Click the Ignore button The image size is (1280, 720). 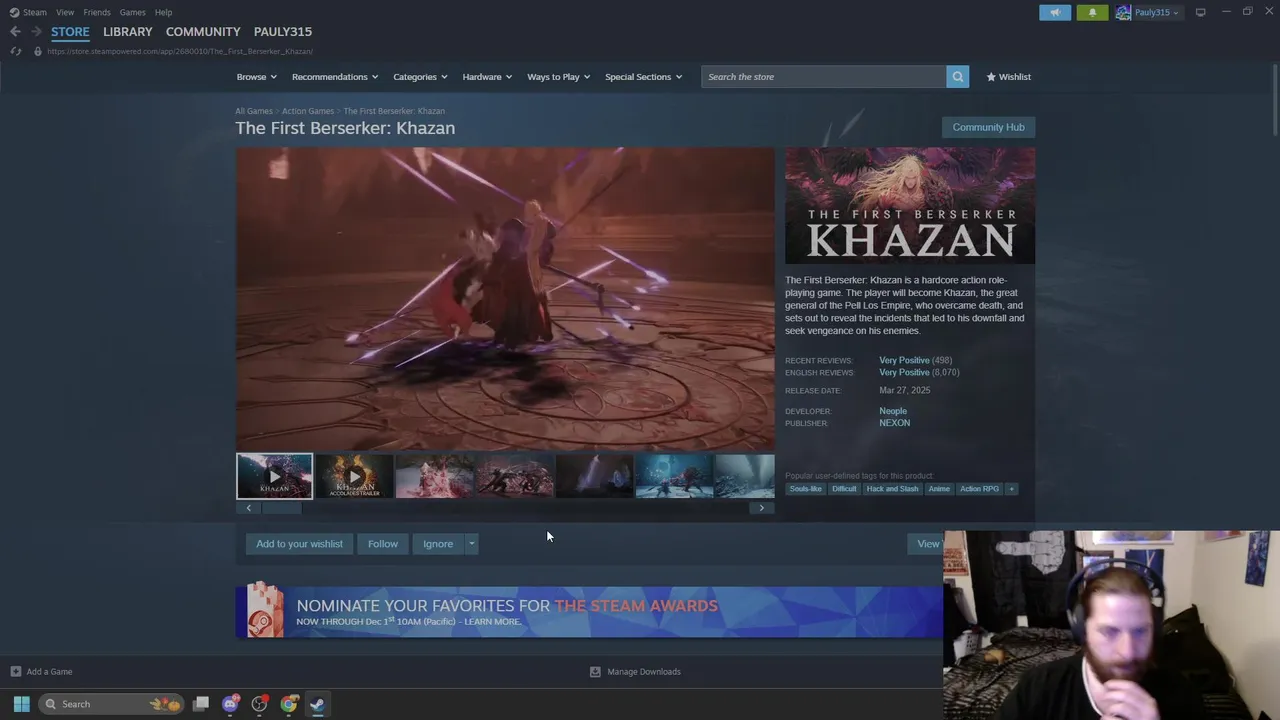click(x=438, y=544)
